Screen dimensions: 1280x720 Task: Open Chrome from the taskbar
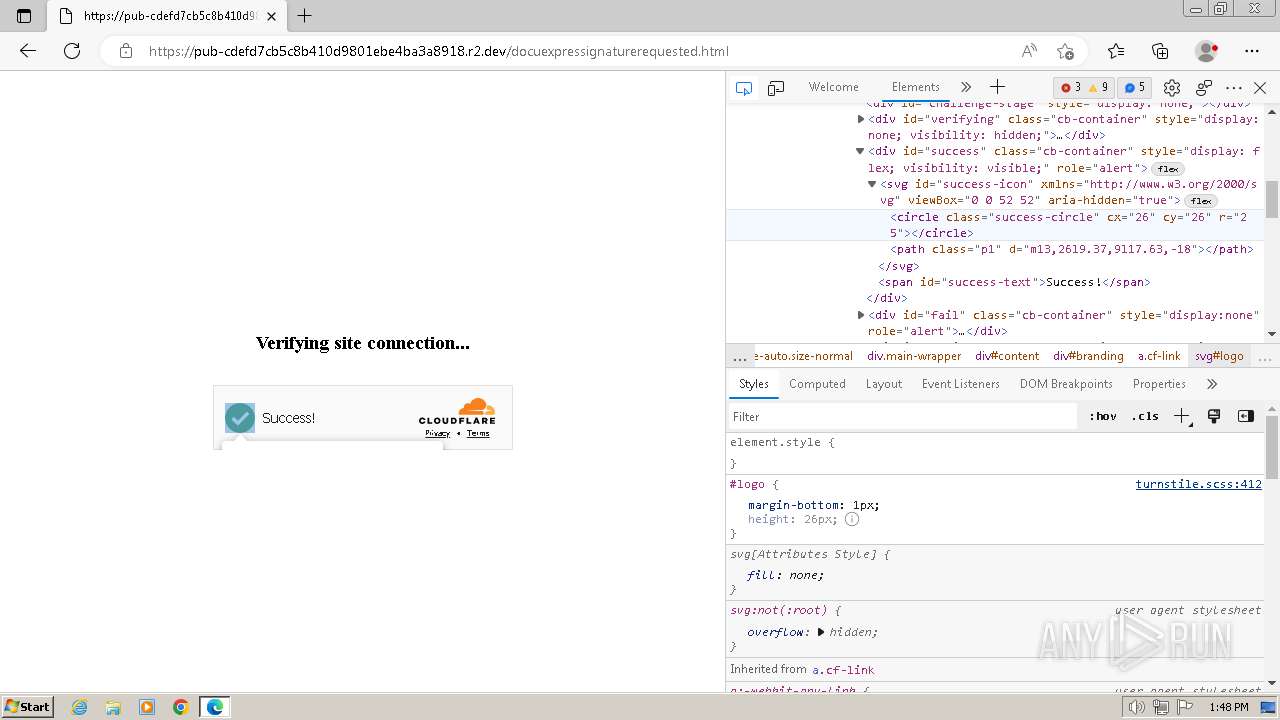pyautogui.click(x=181, y=707)
